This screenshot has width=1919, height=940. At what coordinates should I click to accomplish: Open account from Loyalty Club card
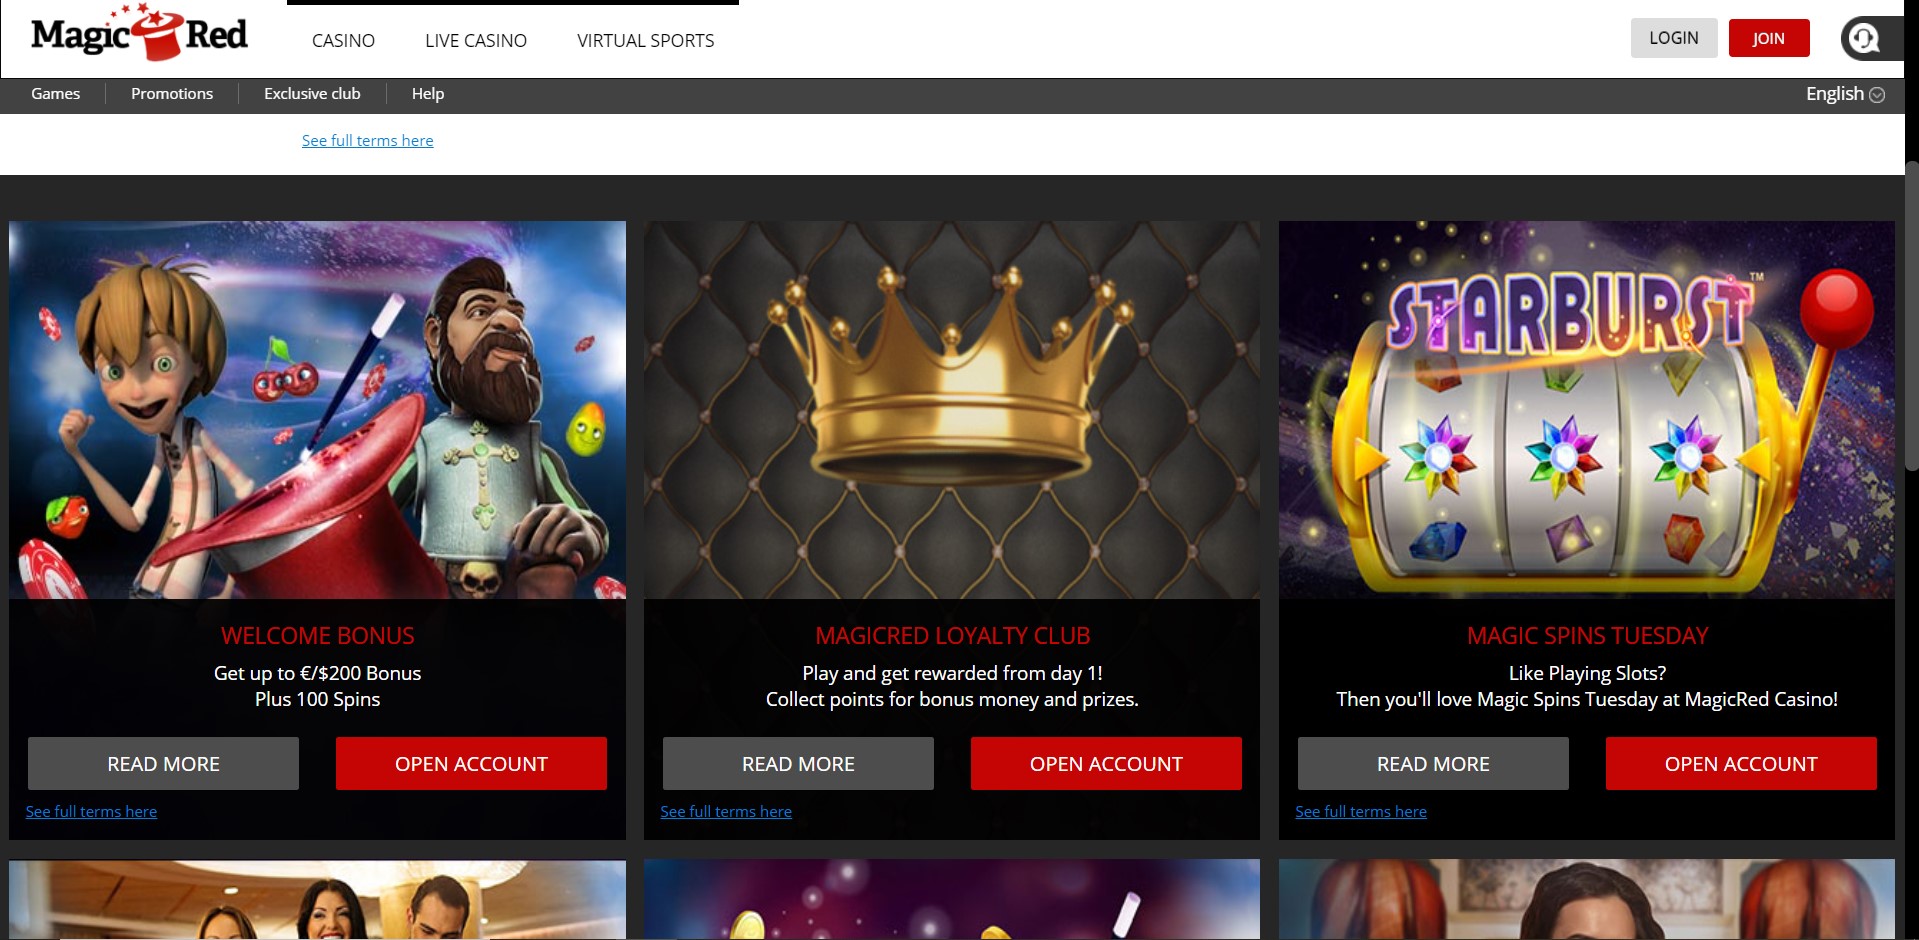(x=1106, y=764)
